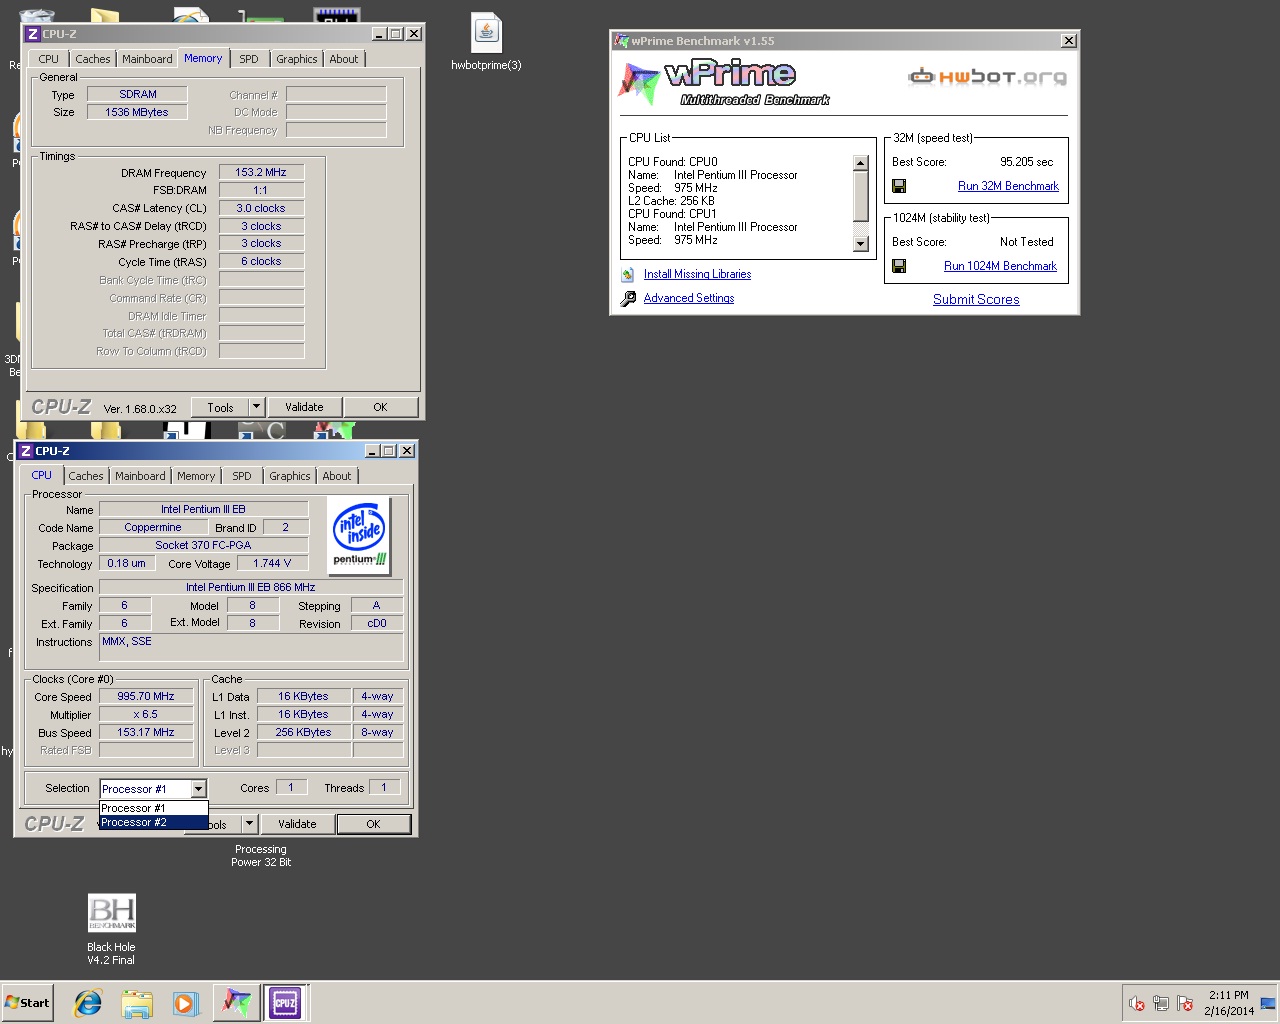Click the CPU List scroll up arrow

[x=860, y=163]
